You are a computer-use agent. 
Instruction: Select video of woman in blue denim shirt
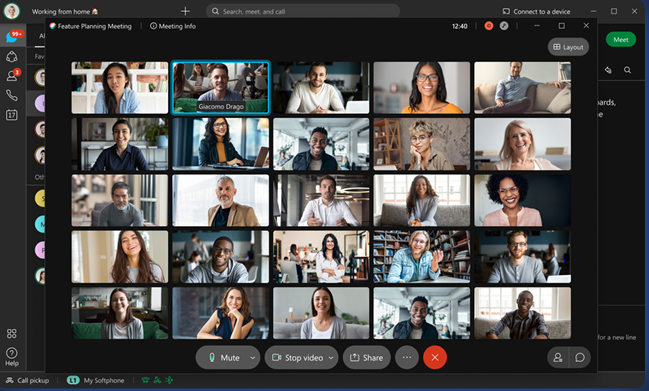coord(120,88)
